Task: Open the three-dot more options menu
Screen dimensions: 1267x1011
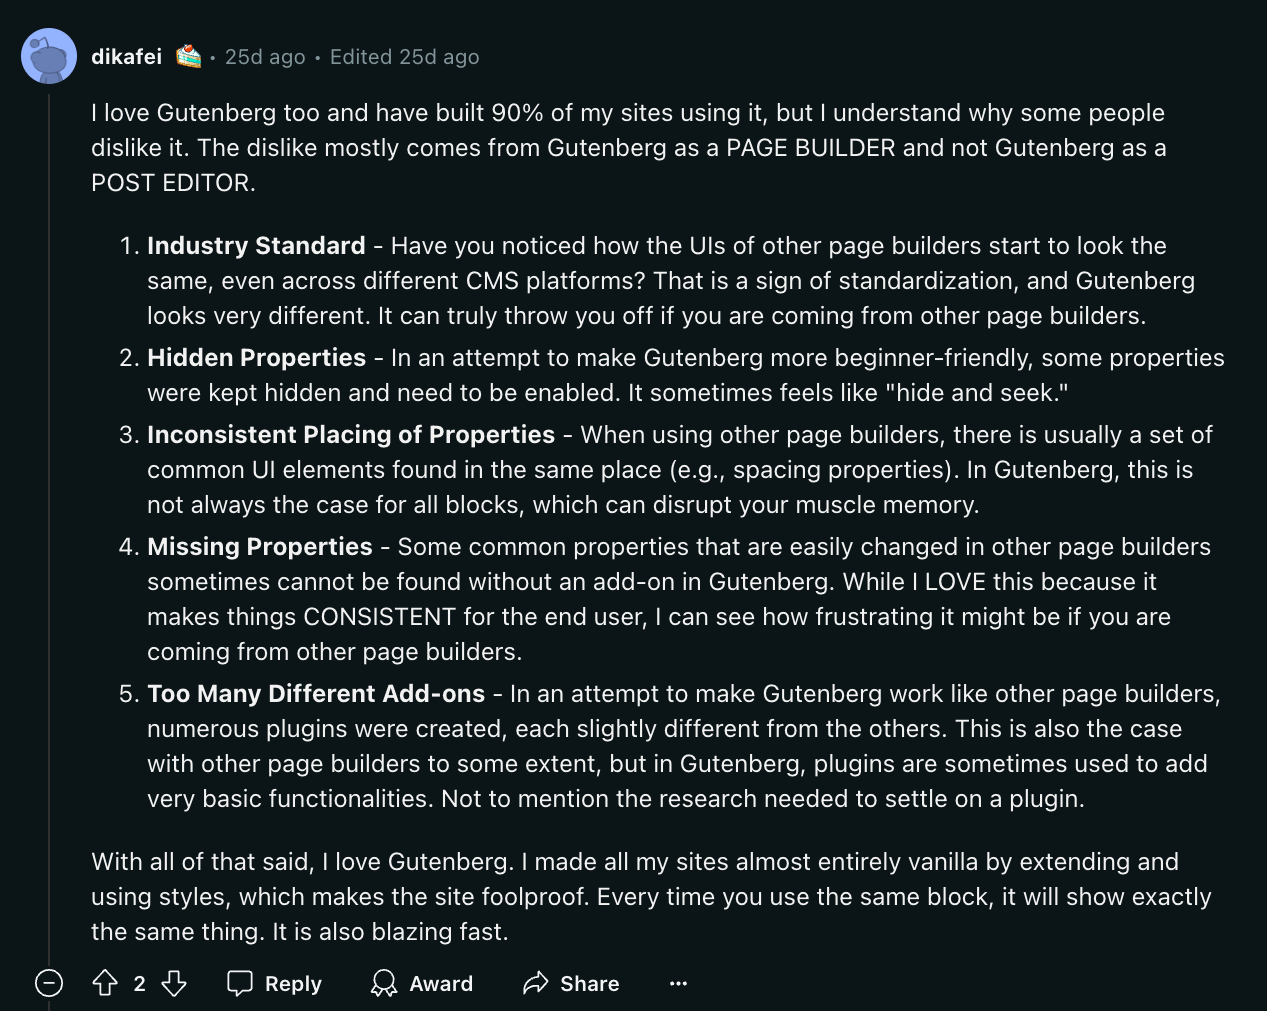Action: (x=678, y=984)
